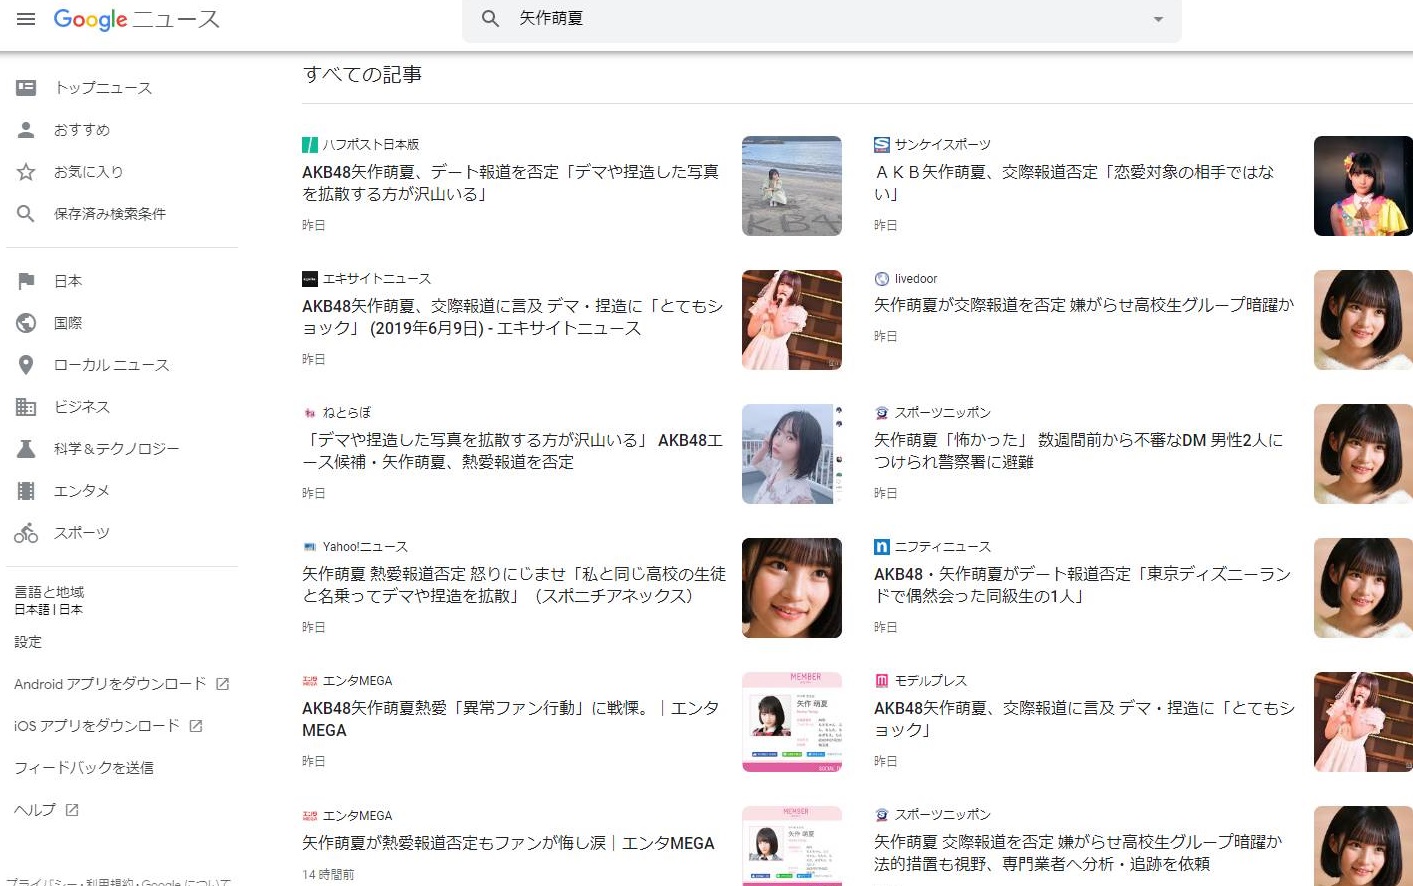Click the 保存済み検索条件 magnifier icon
Image resolution: width=1413 pixels, height=886 pixels.
[26, 214]
